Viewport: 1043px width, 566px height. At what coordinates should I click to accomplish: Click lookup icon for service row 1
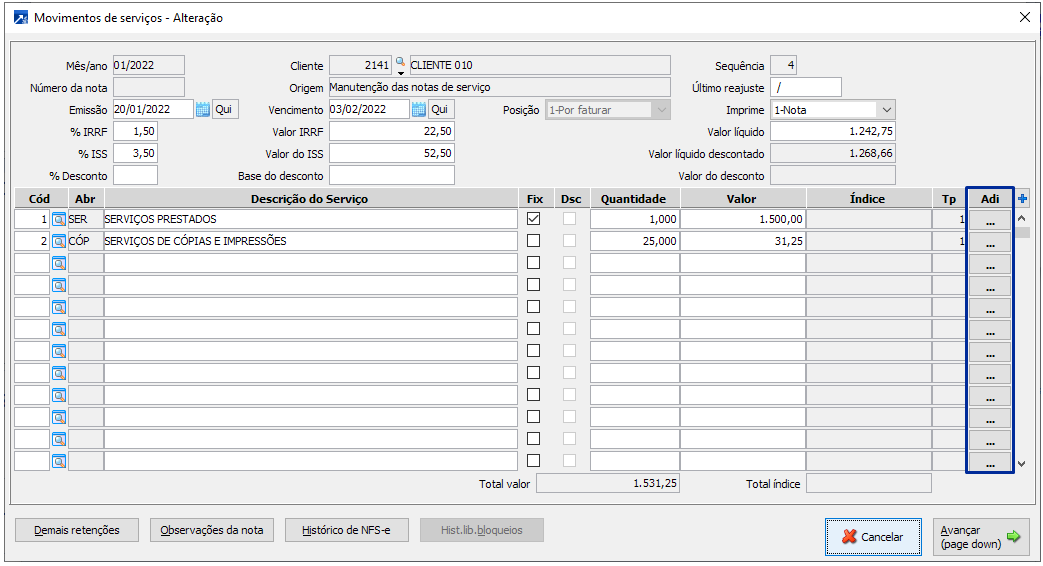tap(59, 219)
